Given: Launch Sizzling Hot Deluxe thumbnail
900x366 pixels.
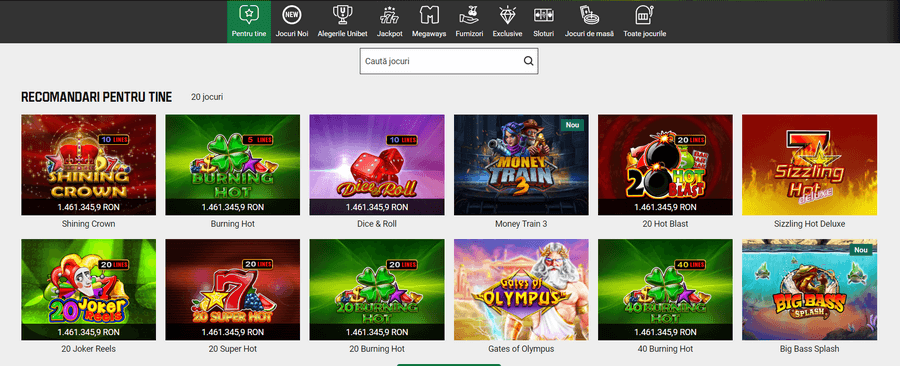Looking at the screenshot, I should pyautogui.click(x=809, y=165).
